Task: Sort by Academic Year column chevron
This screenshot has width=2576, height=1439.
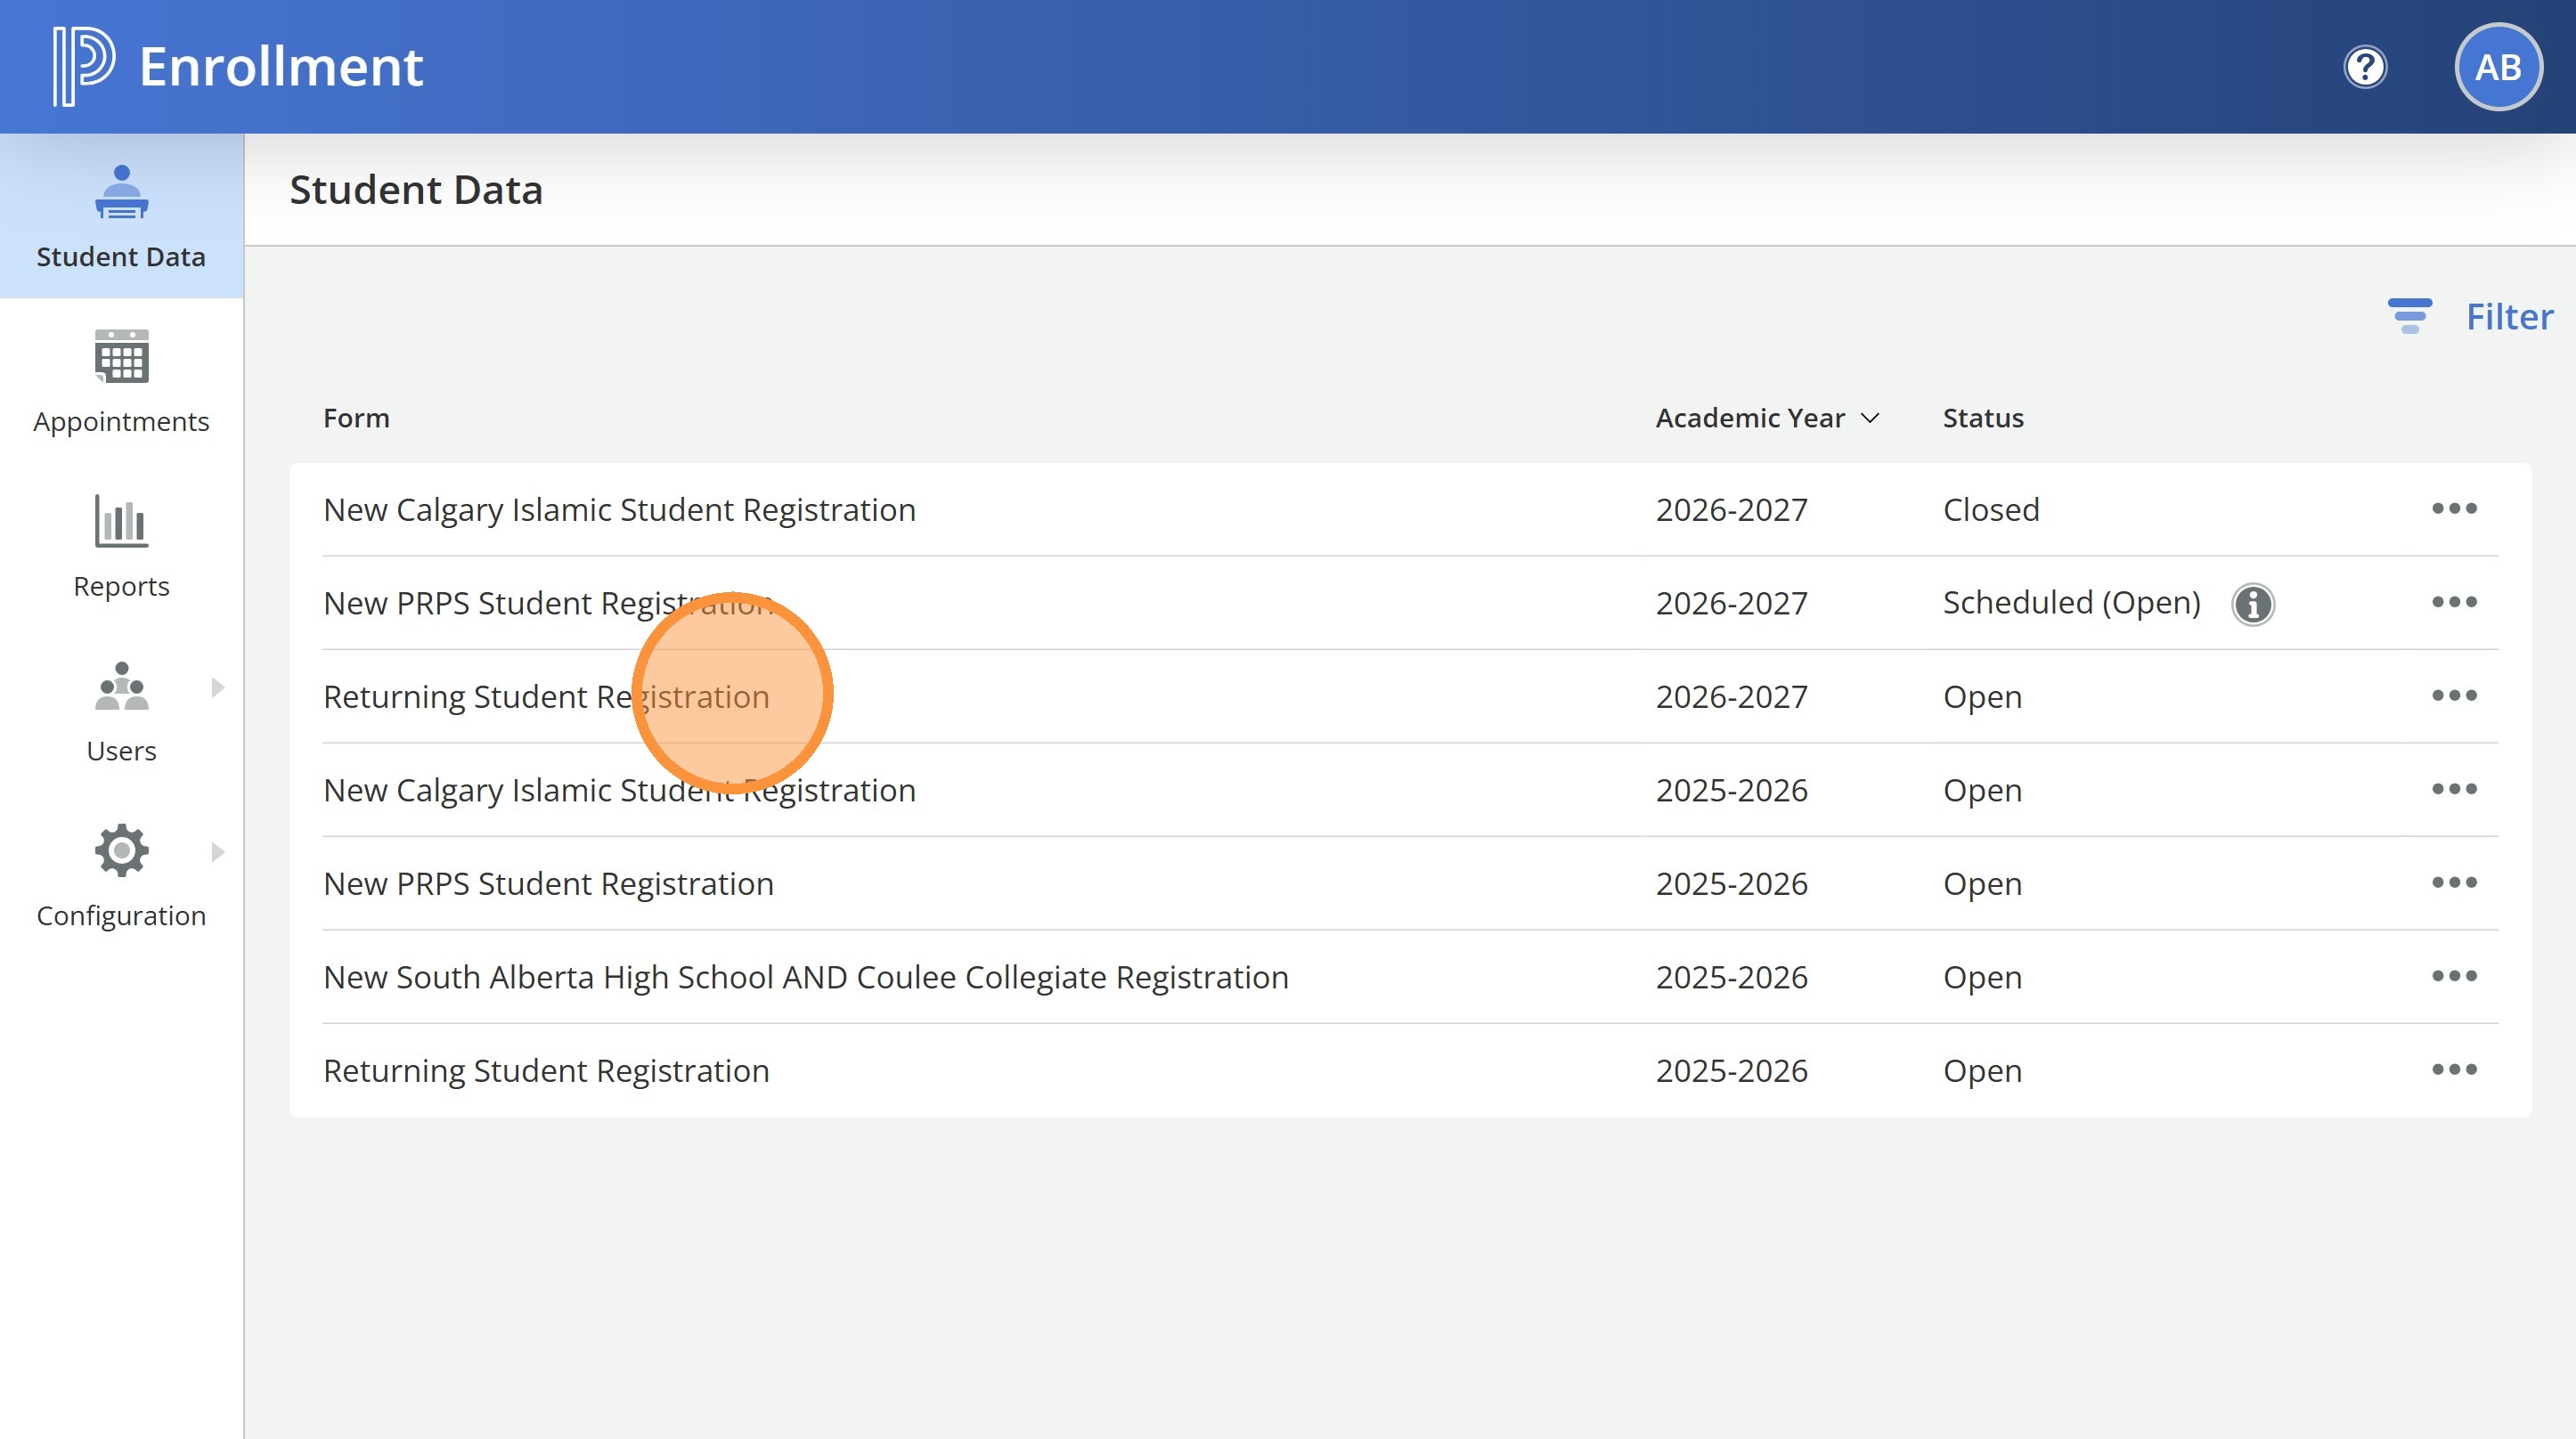Action: click(x=1869, y=418)
